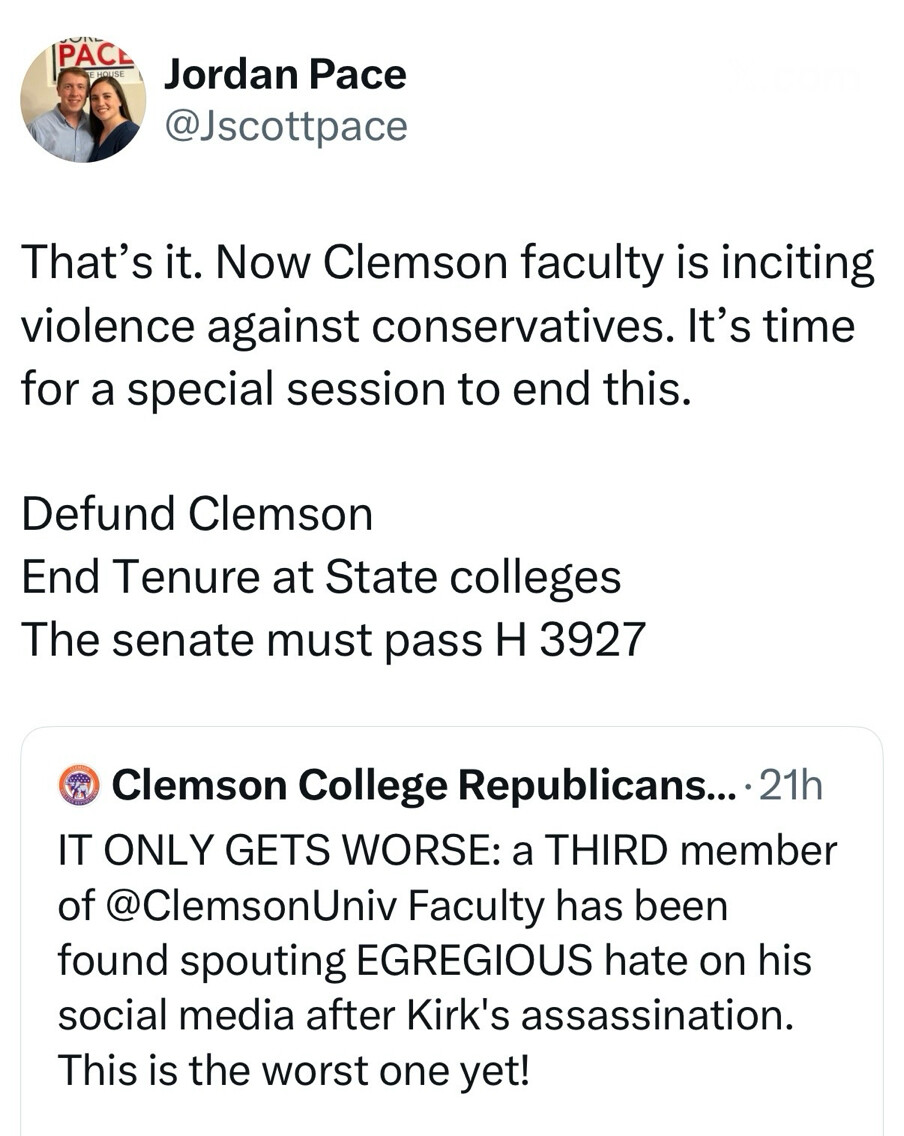Click "violence against conservatives" text

point(312,326)
